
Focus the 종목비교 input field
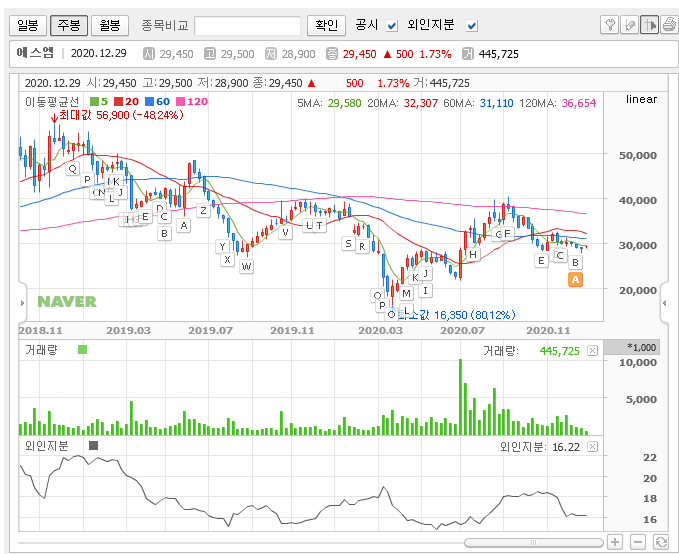click(248, 26)
